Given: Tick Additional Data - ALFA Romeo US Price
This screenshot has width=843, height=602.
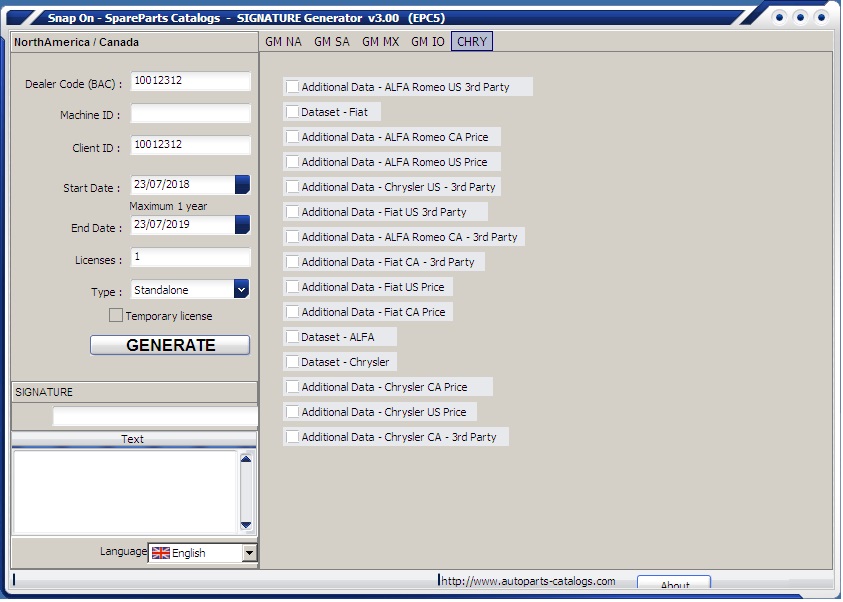Looking at the screenshot, I should [x=292, y=162].
